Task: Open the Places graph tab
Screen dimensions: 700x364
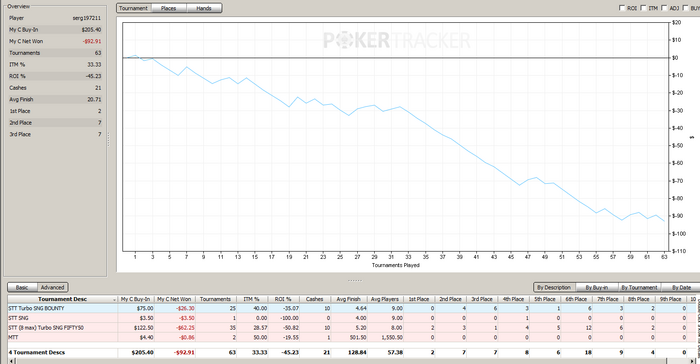Action: coord(168,8)
